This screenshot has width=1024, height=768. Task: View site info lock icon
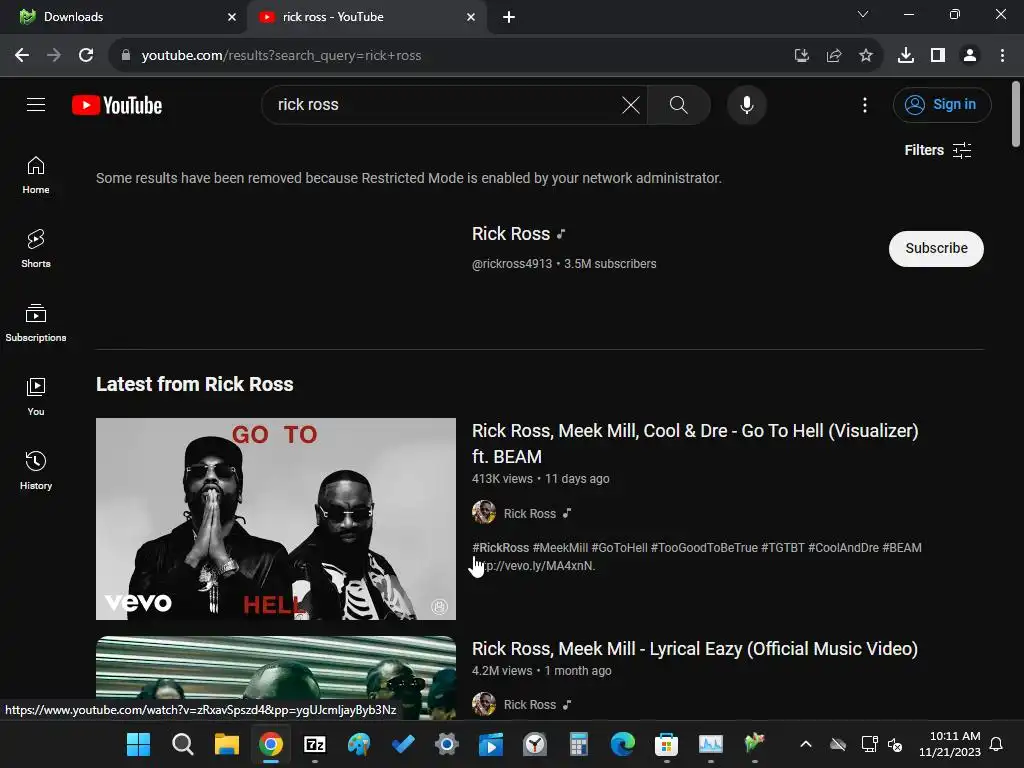click(x=126, y=55)
